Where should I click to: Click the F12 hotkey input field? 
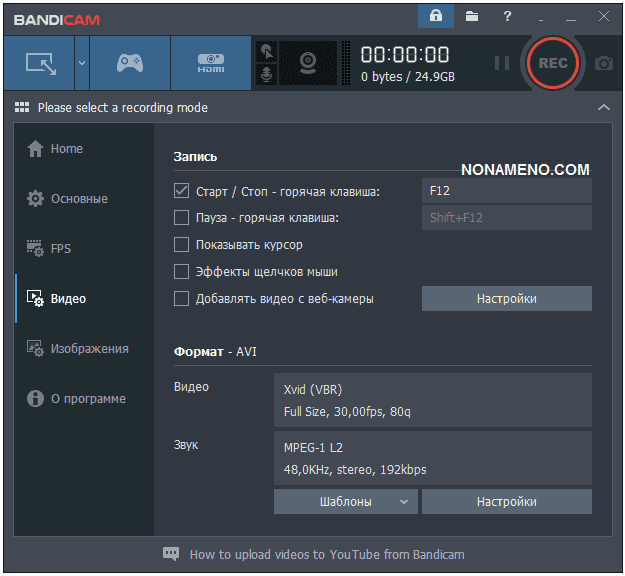[506, 191]
